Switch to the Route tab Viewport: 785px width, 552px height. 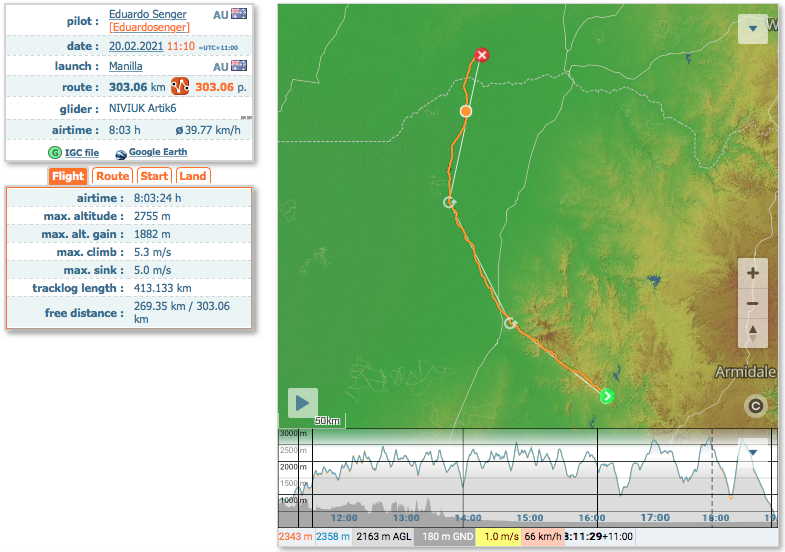113,176
